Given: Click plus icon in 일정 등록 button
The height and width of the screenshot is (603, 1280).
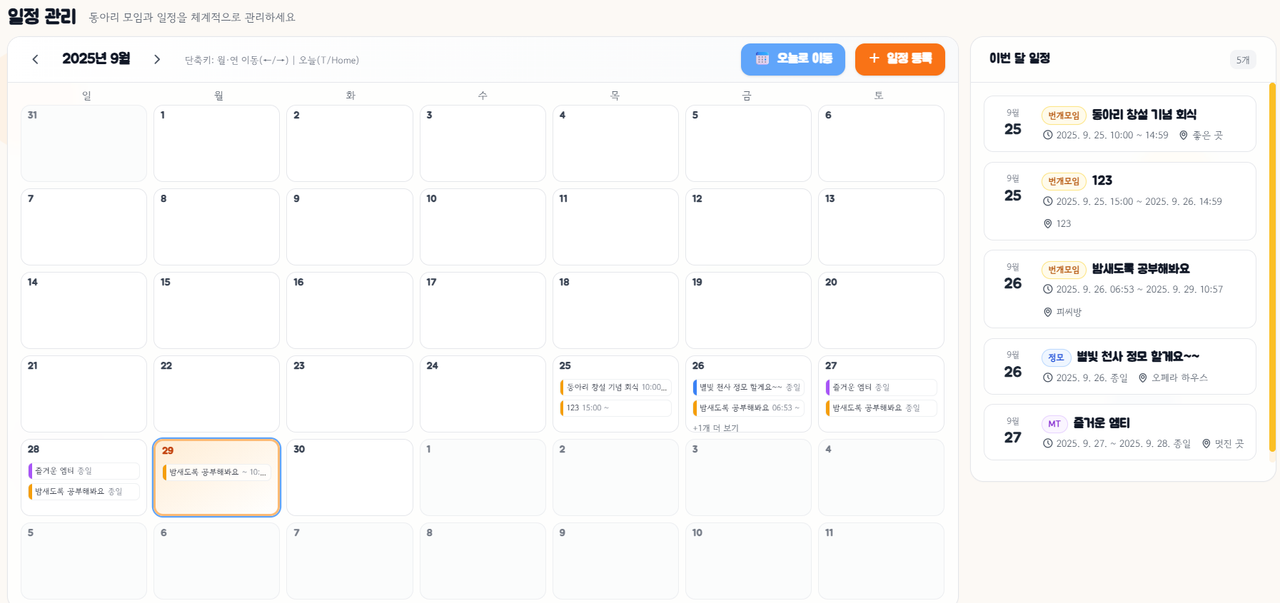Looking at the screenshot, I should tap(874, 58).
